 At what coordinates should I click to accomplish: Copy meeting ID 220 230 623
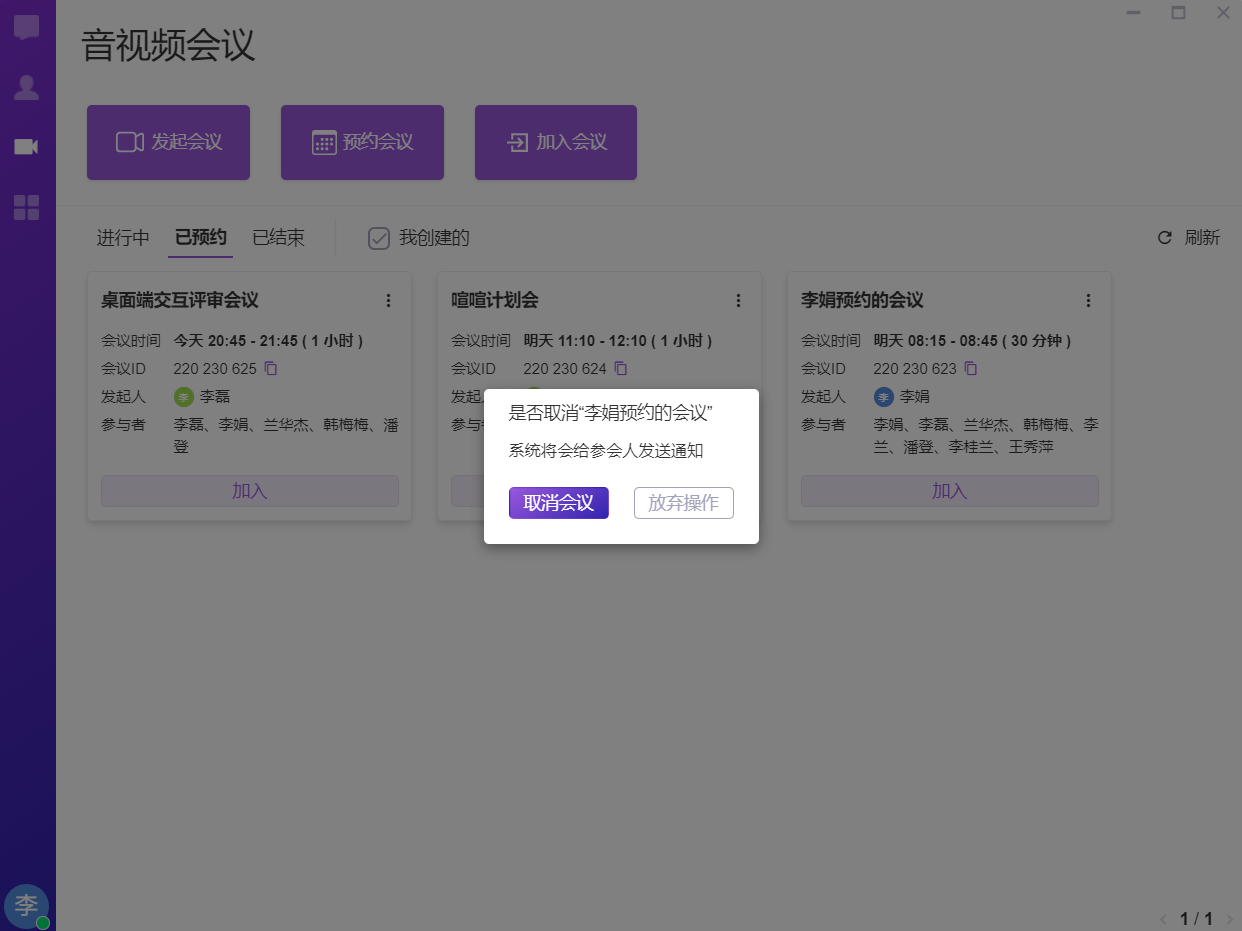(x=971, y=368)
